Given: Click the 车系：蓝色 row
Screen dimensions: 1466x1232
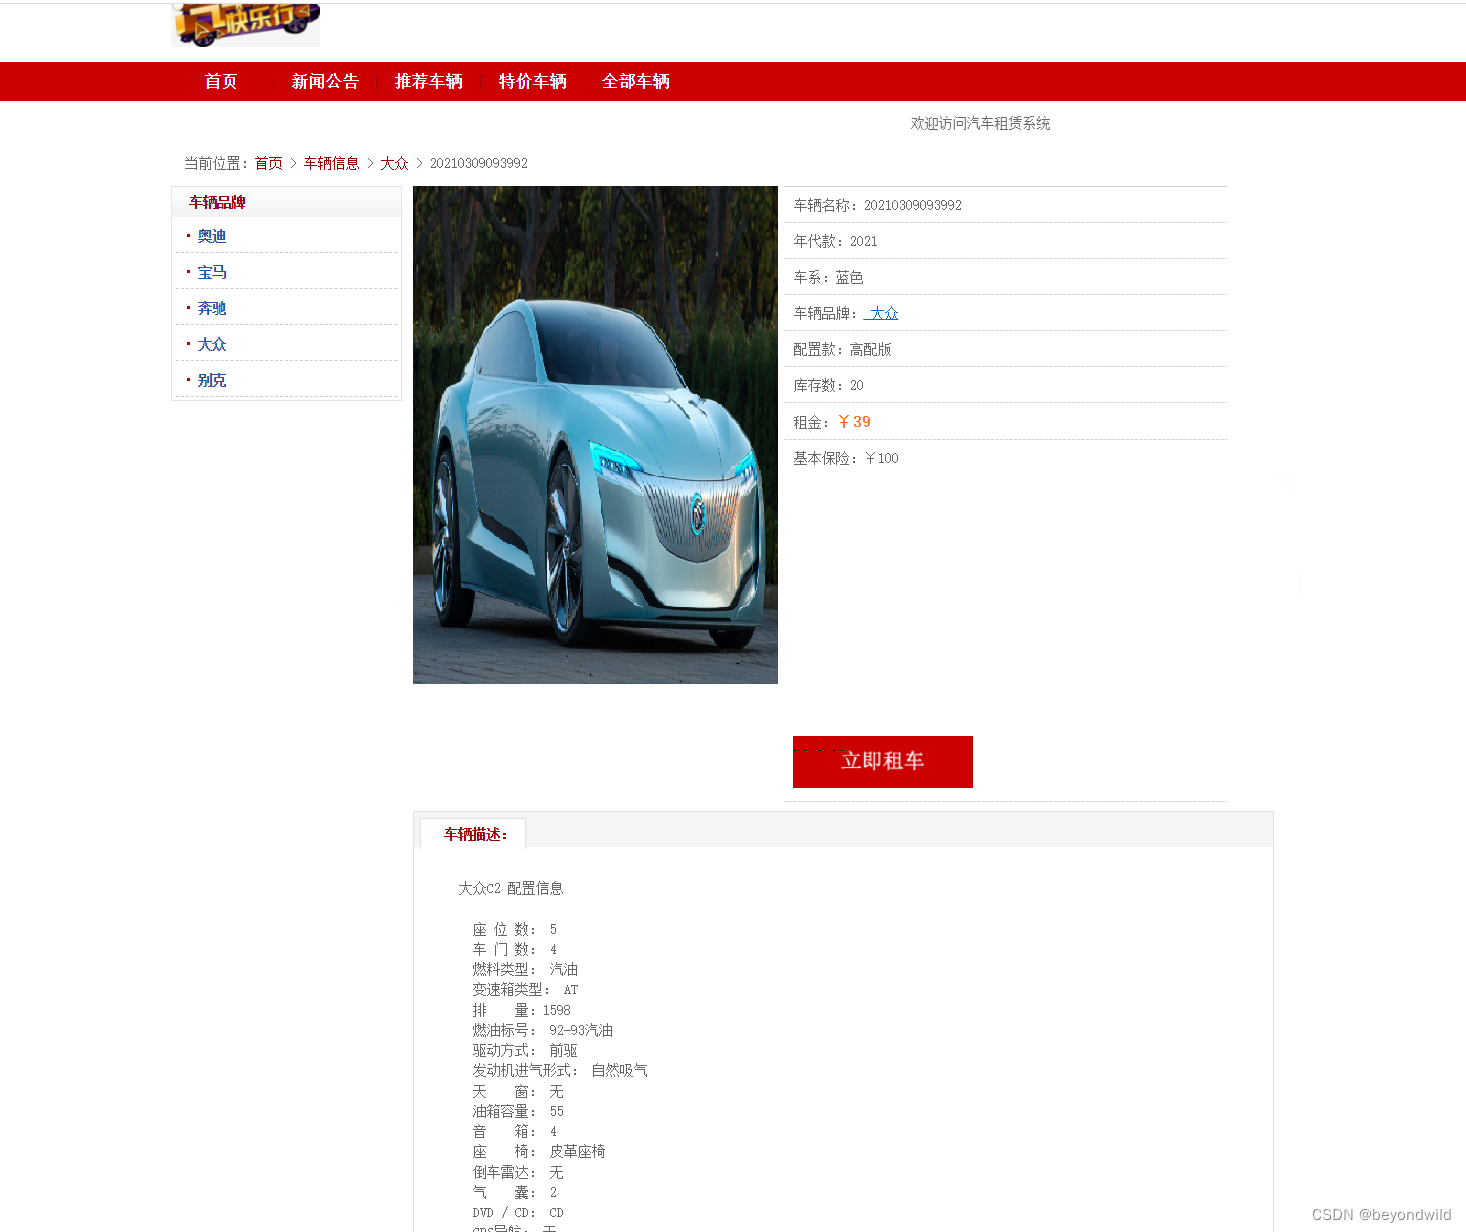Looking at the screenshot, I should pos(1005,277).
